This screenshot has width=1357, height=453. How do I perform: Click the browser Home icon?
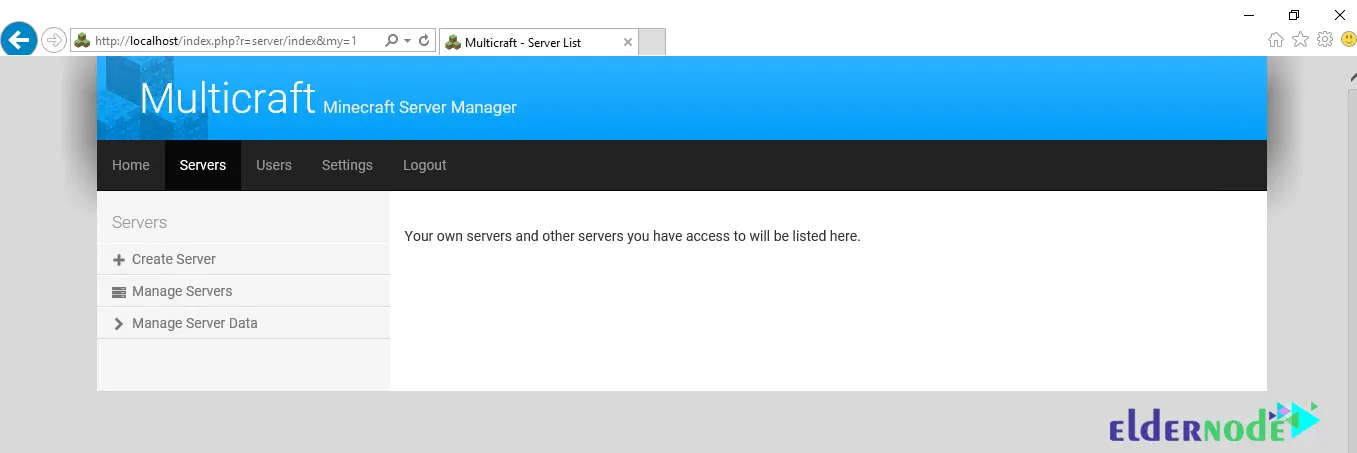pyautogui.click(x=1276, y=40)
